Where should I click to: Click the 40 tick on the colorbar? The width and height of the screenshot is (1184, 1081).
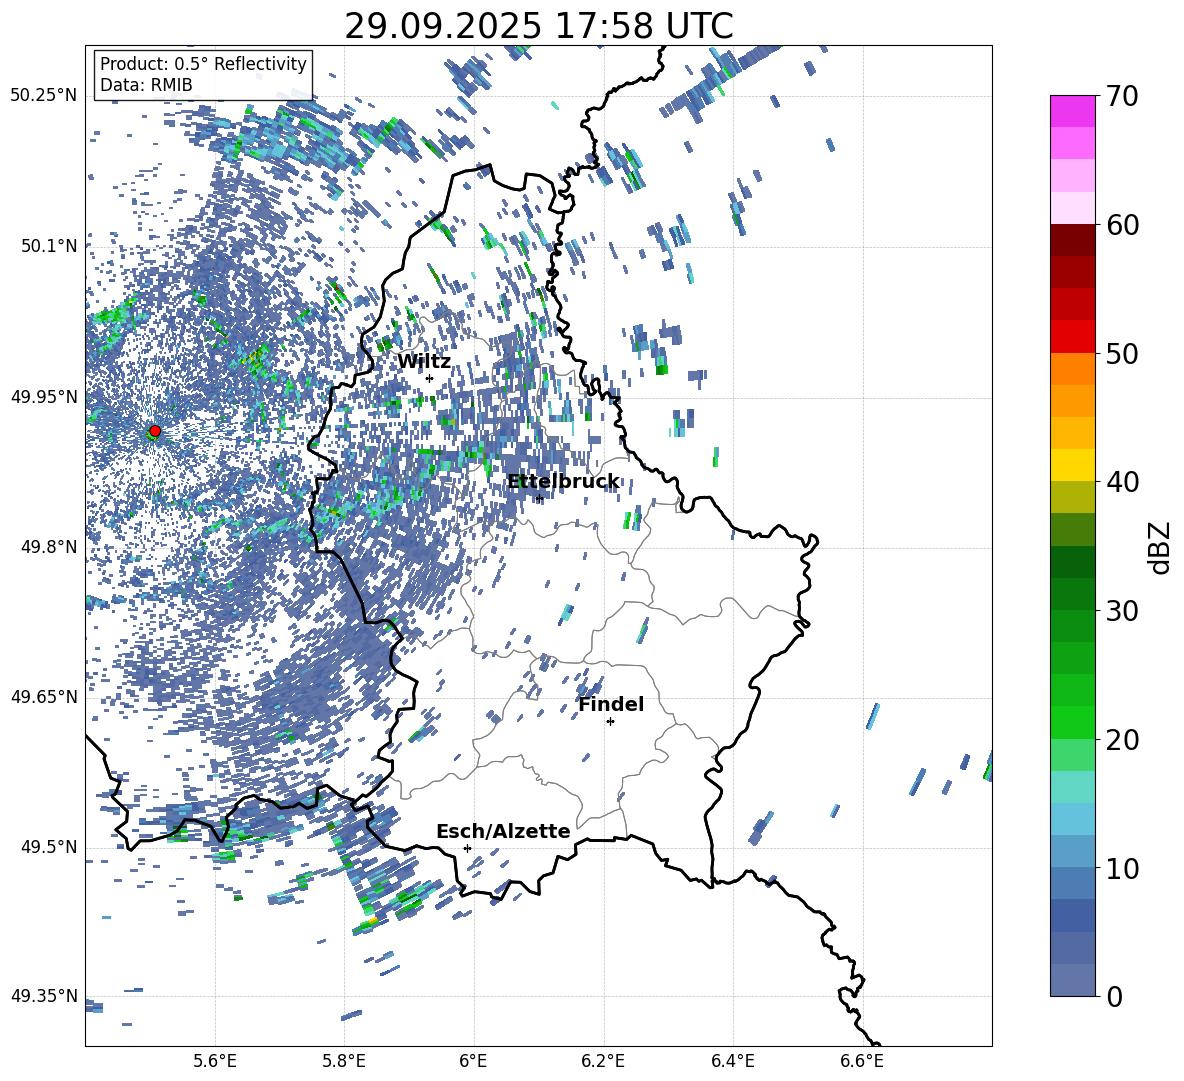coord(1122,482)
